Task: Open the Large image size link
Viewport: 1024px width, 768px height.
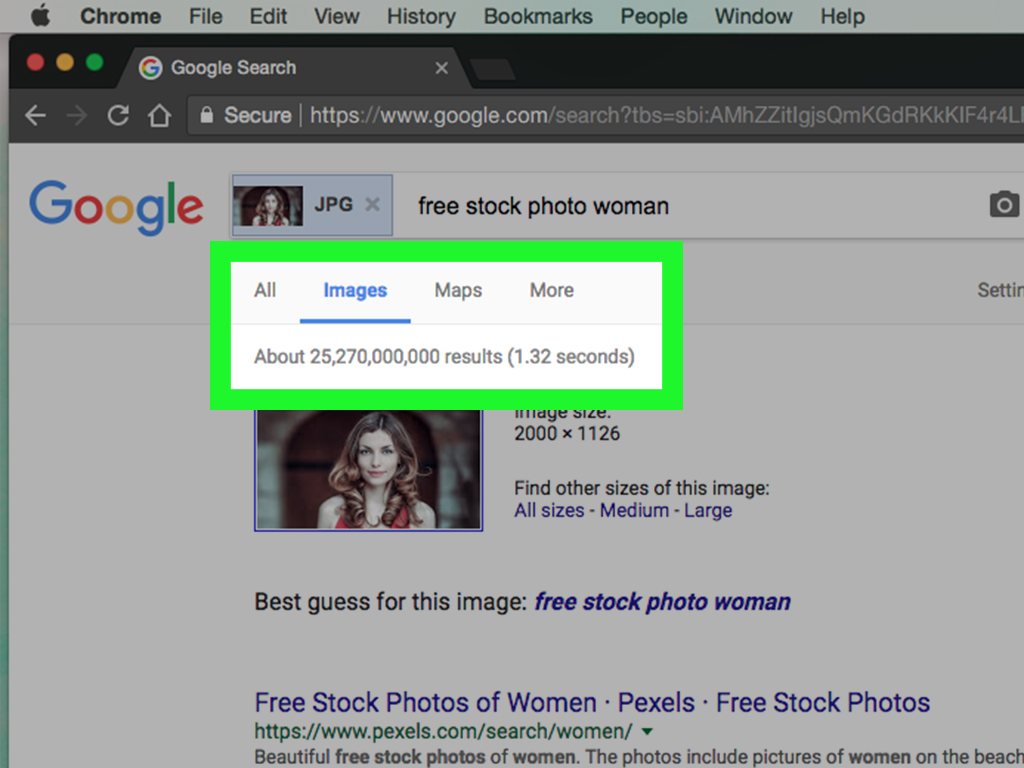Action: pos(707,511)
